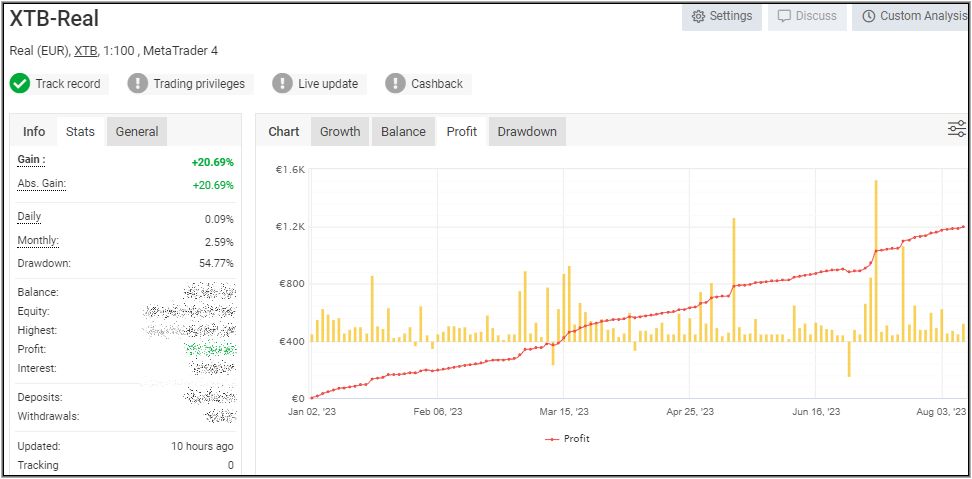This screenshot has width=972, height=479.
Task: Toggle the Profit series in chart legend
Action: [567, 438]
